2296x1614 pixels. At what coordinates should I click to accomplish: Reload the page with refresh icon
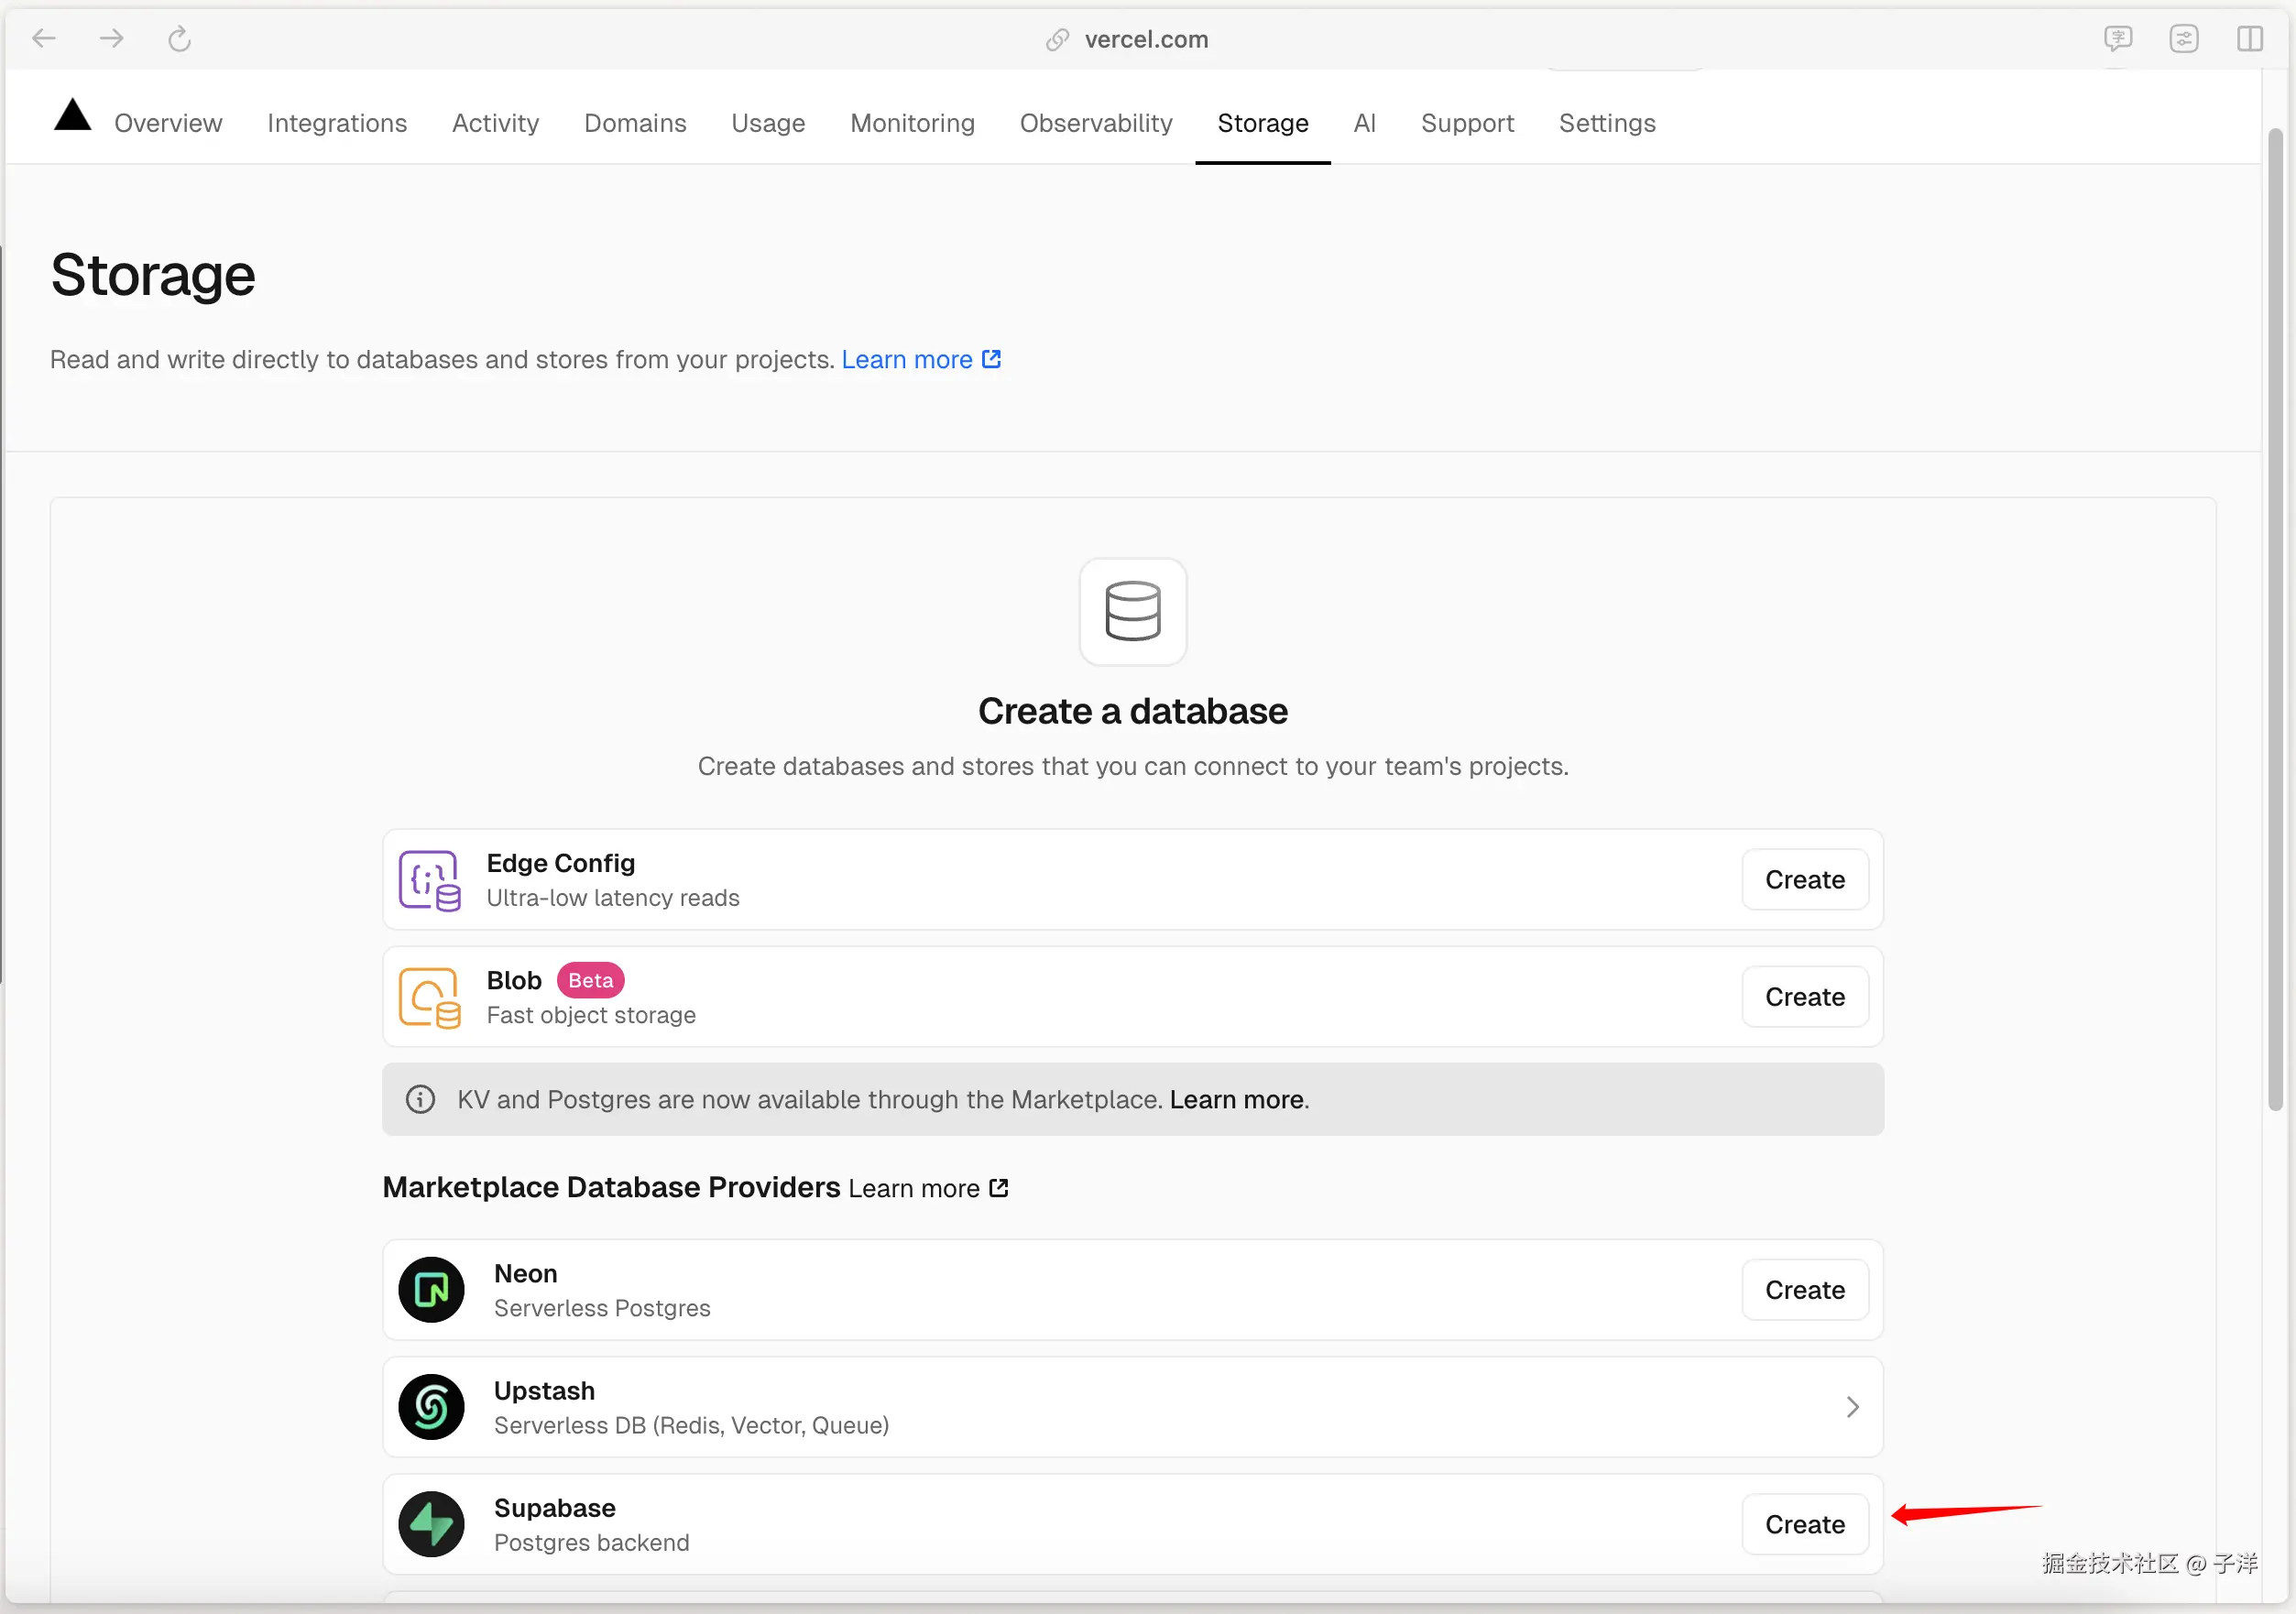click(179, 39)
